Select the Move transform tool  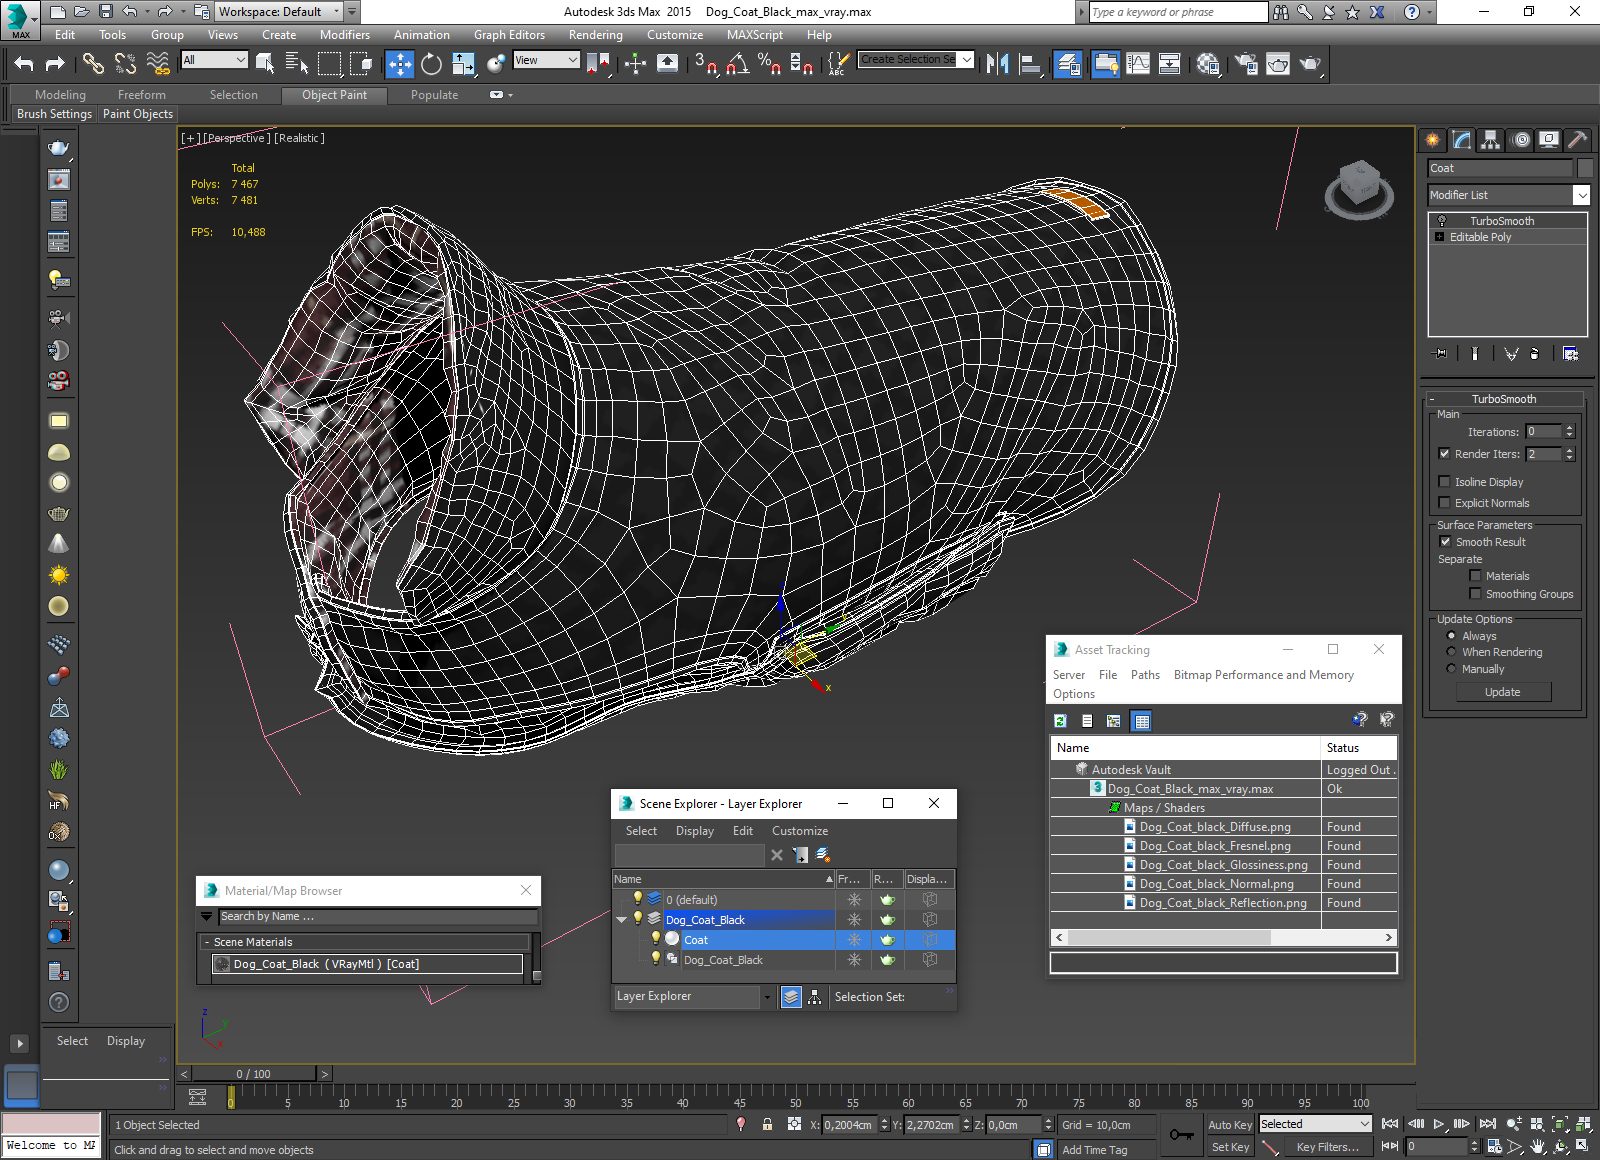tap(399, 64)
